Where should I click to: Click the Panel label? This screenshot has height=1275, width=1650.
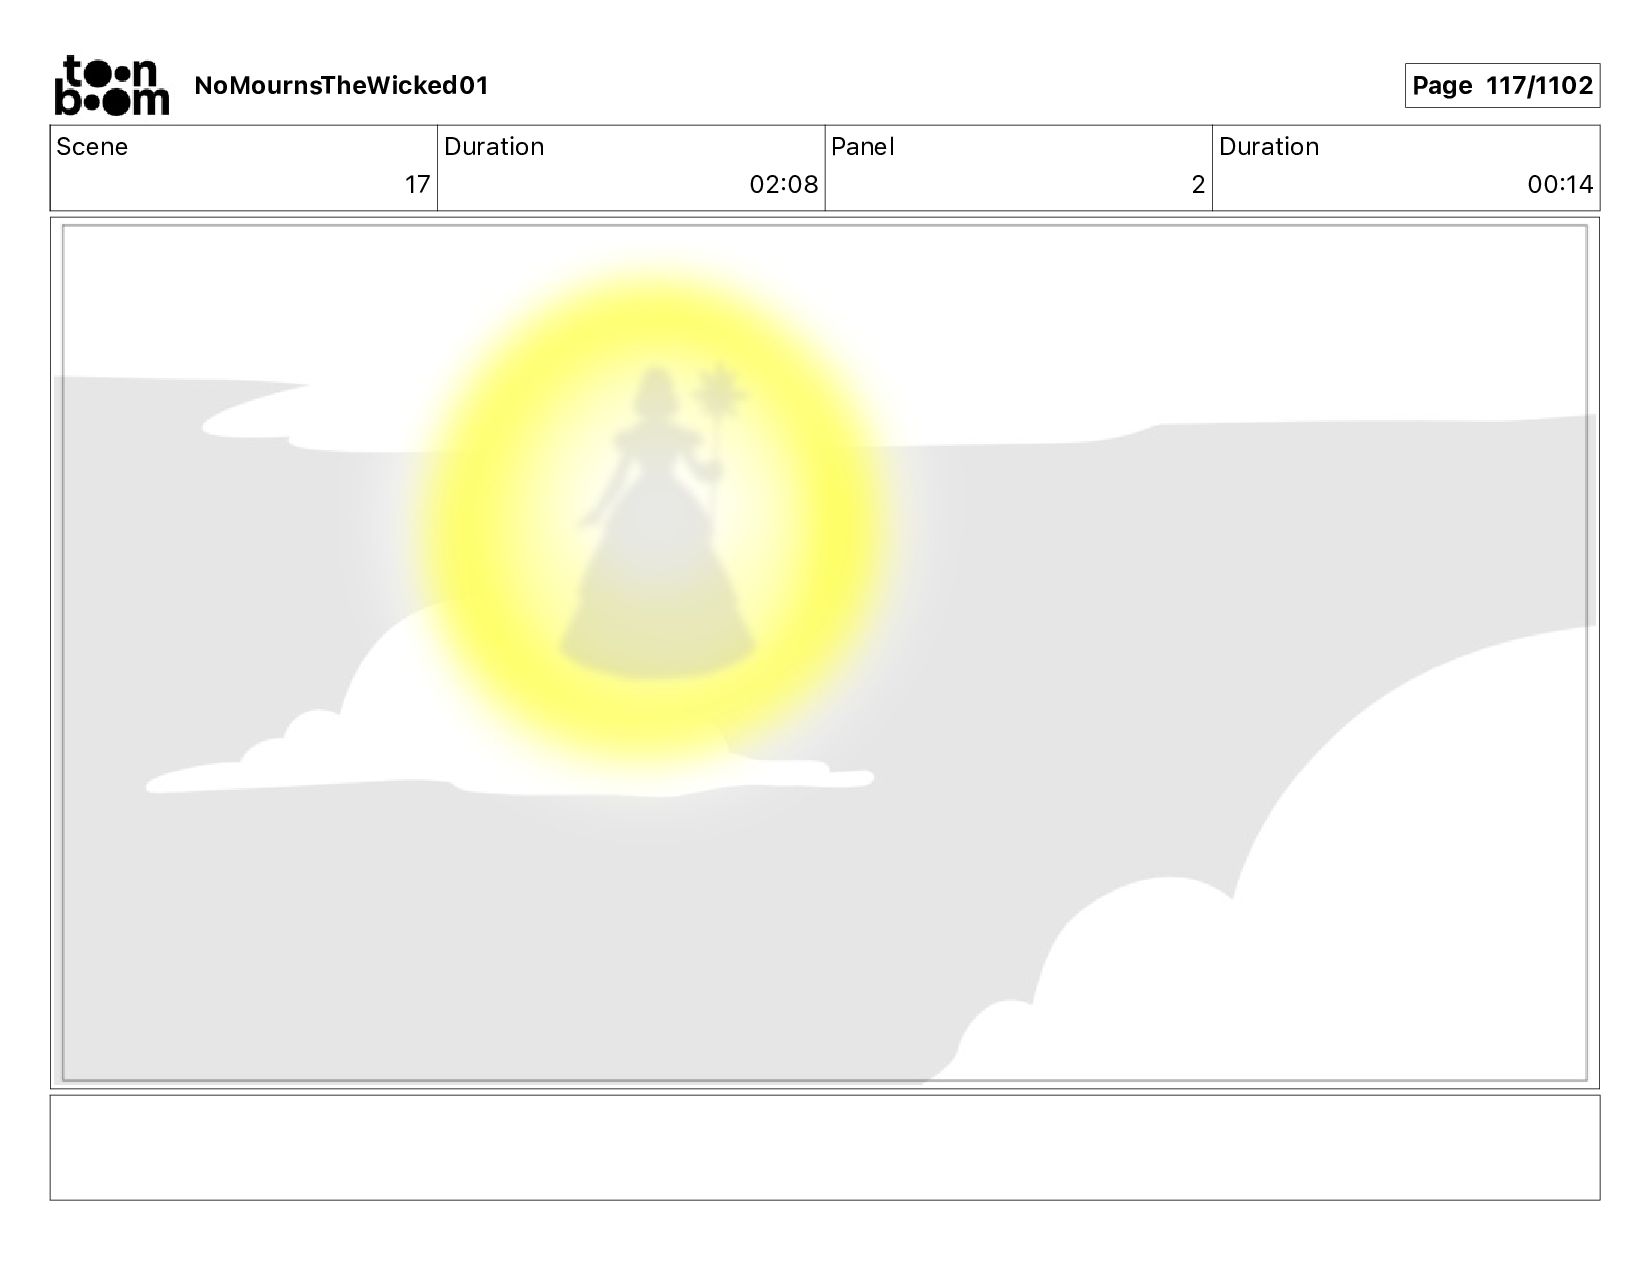coord(862,147)
